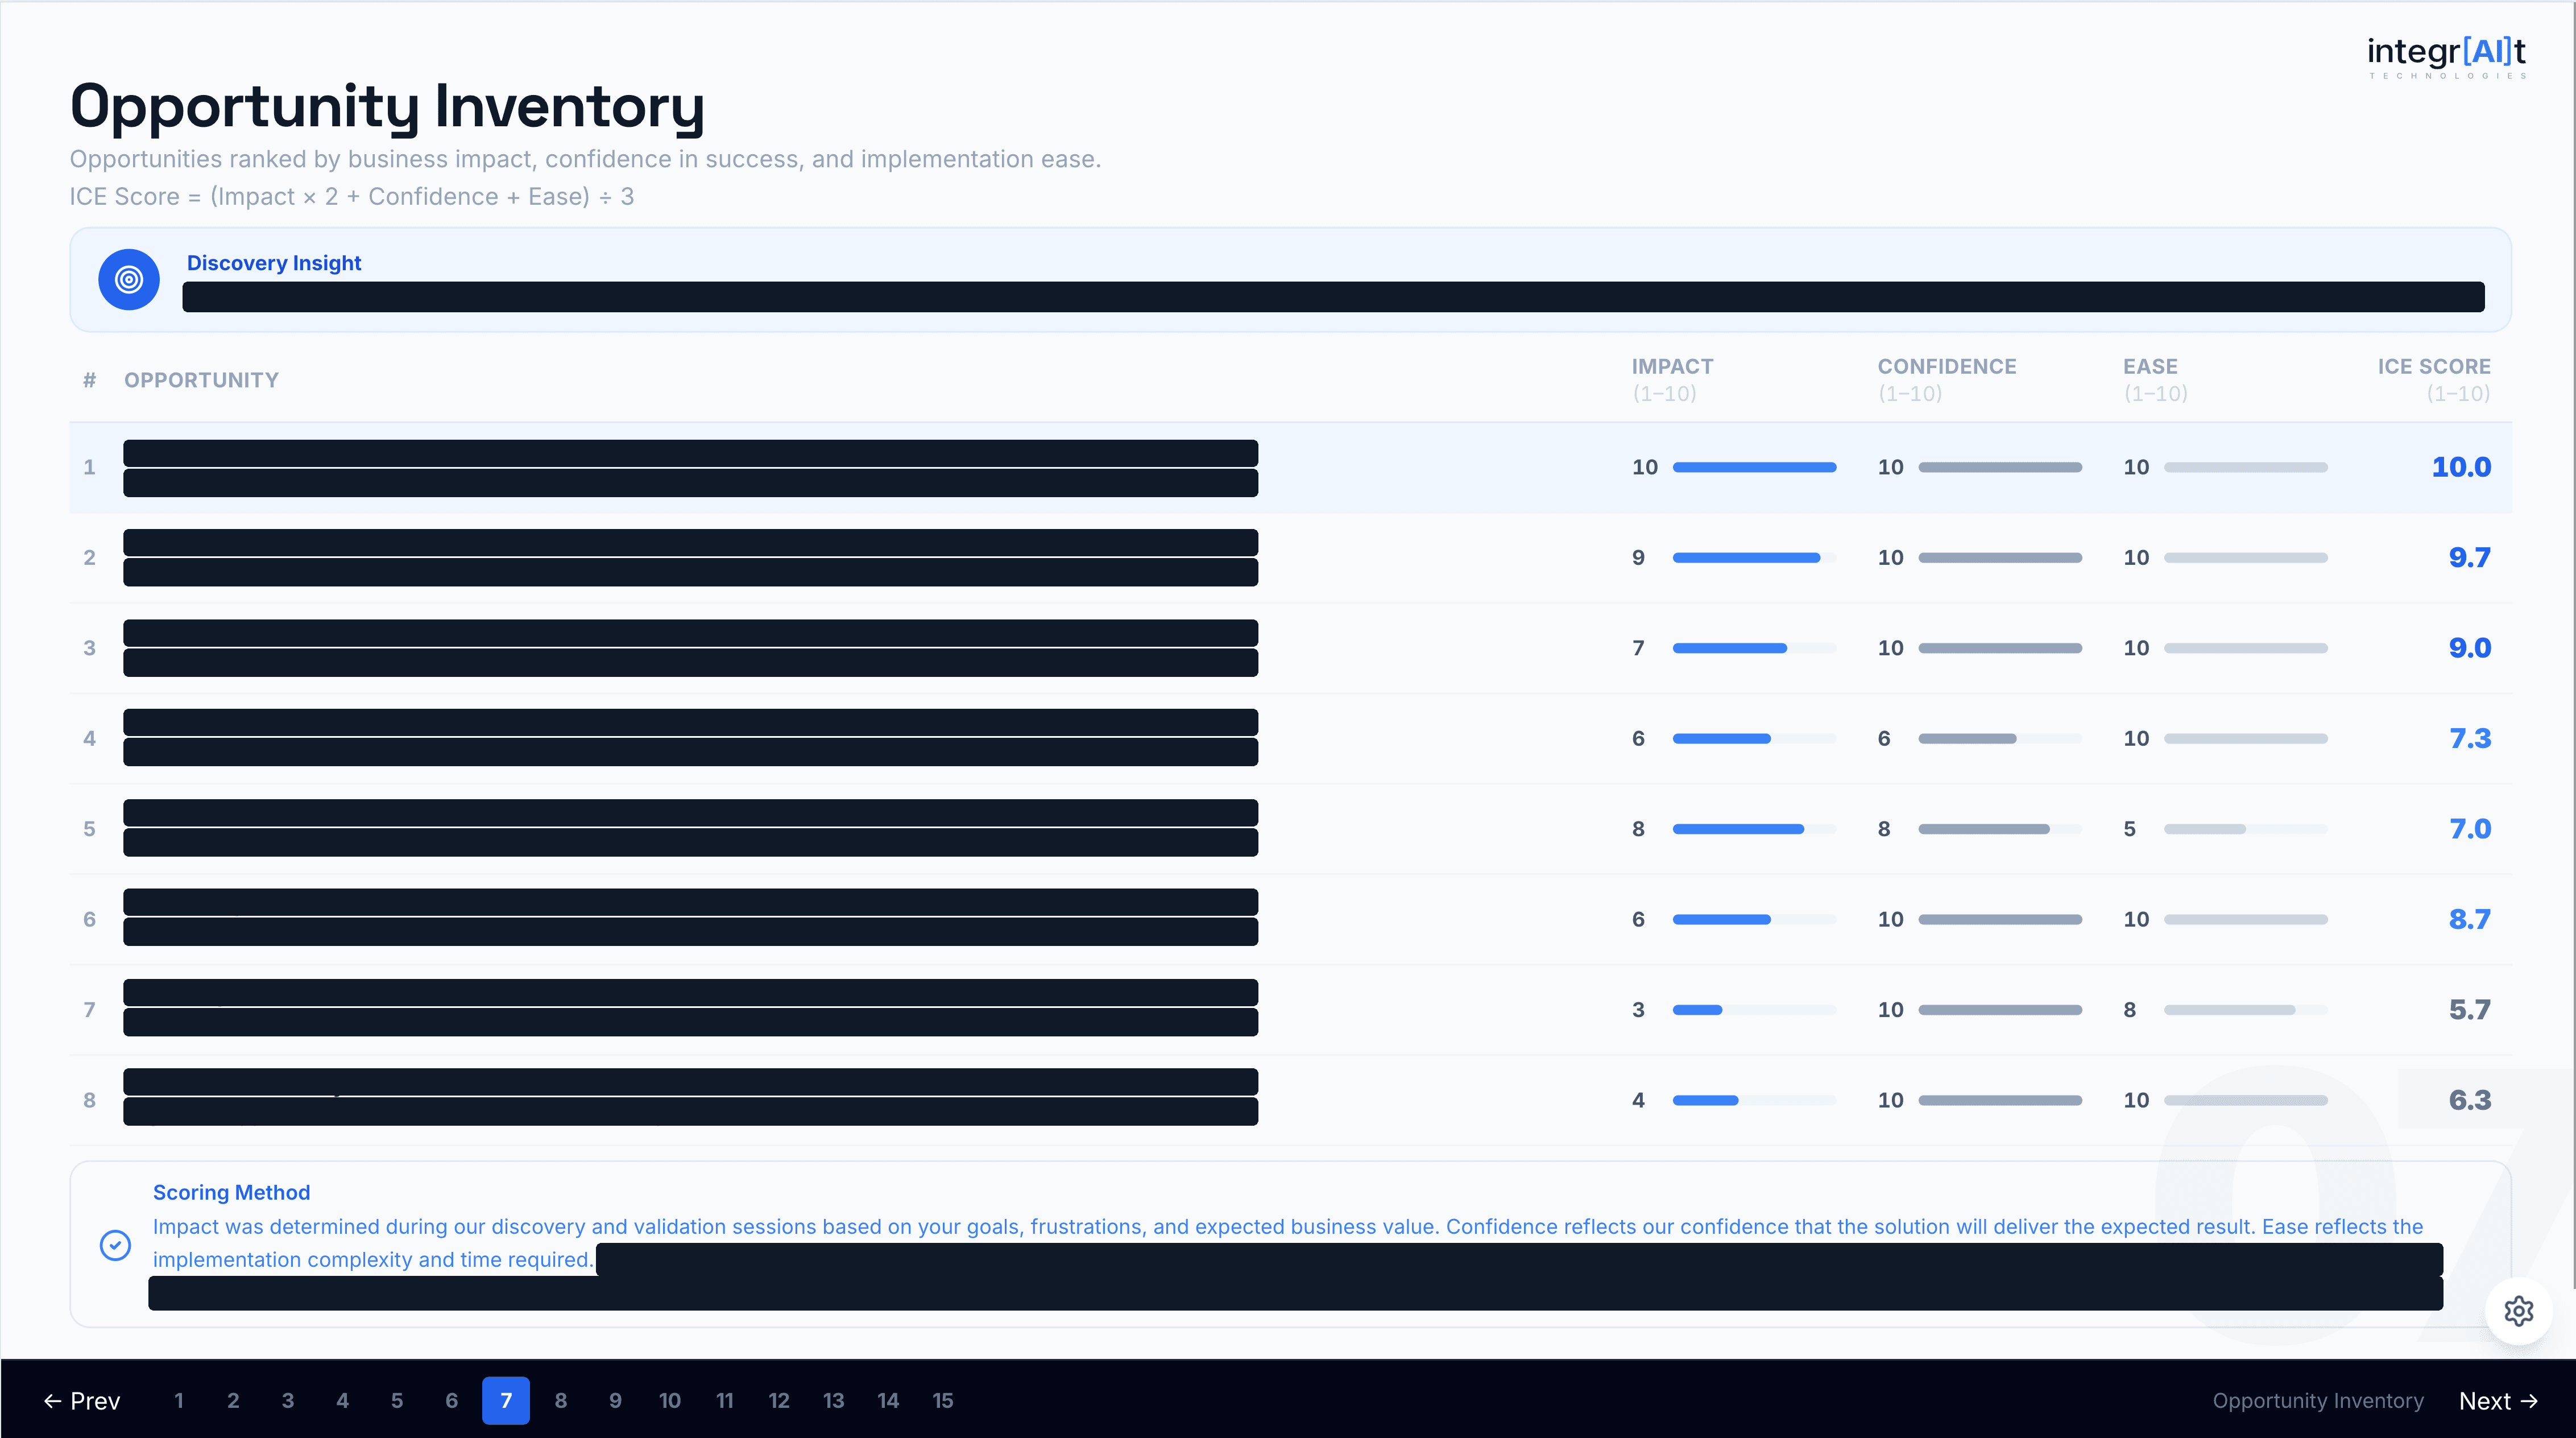Click the Scoring Method checkmark icon
Screen dimensions: 2576x1438
[115, 1244]
